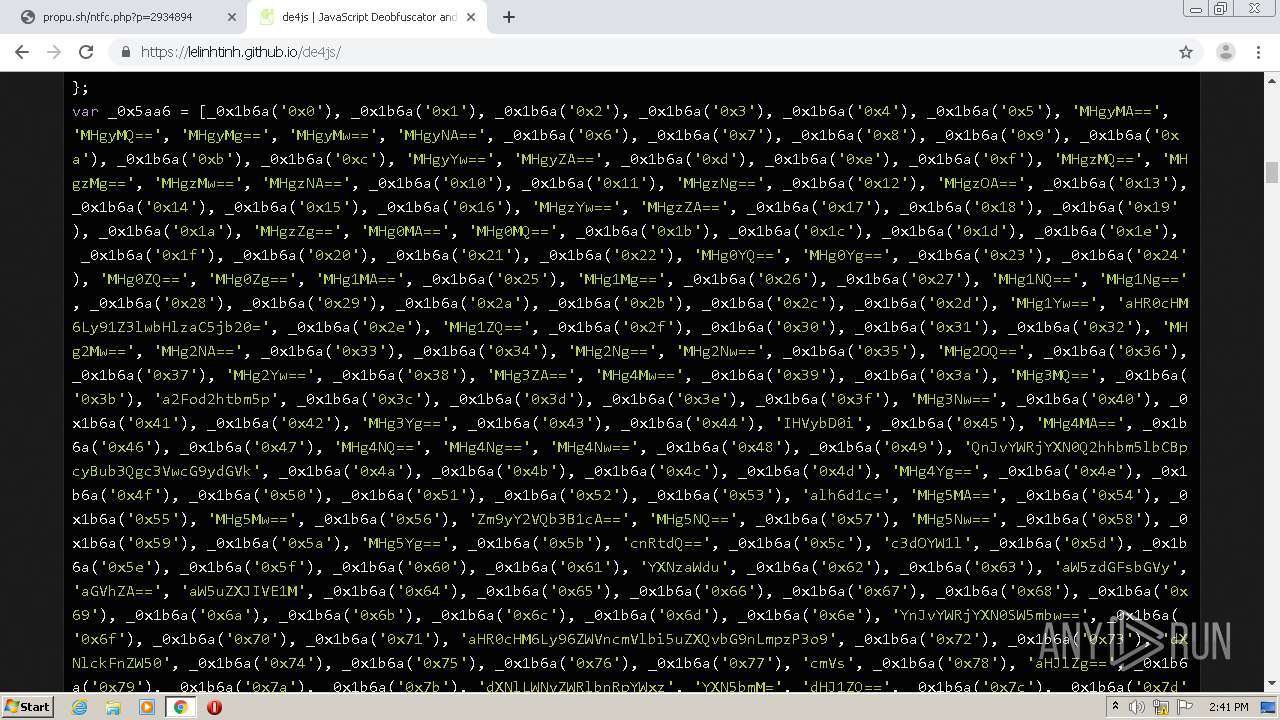Screen dimensions: 1280x720
Task: Open a new browser tab
Action: [x=508, y=17]
